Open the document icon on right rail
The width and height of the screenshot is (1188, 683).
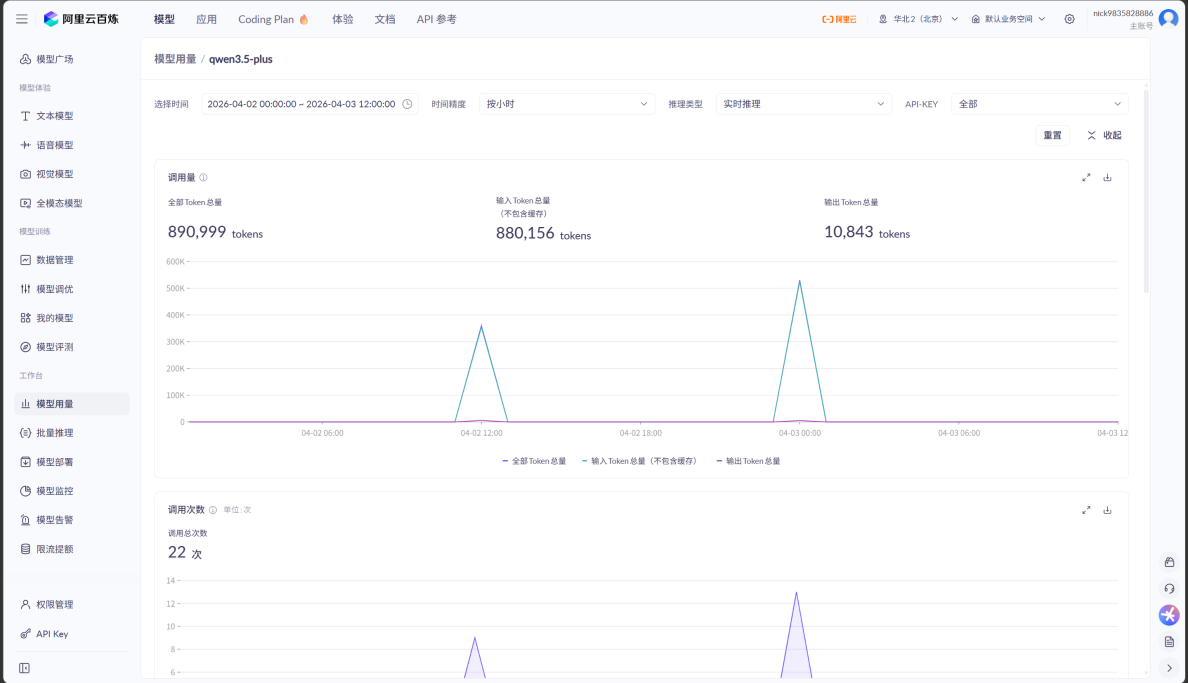click(x=1169, y=641)
